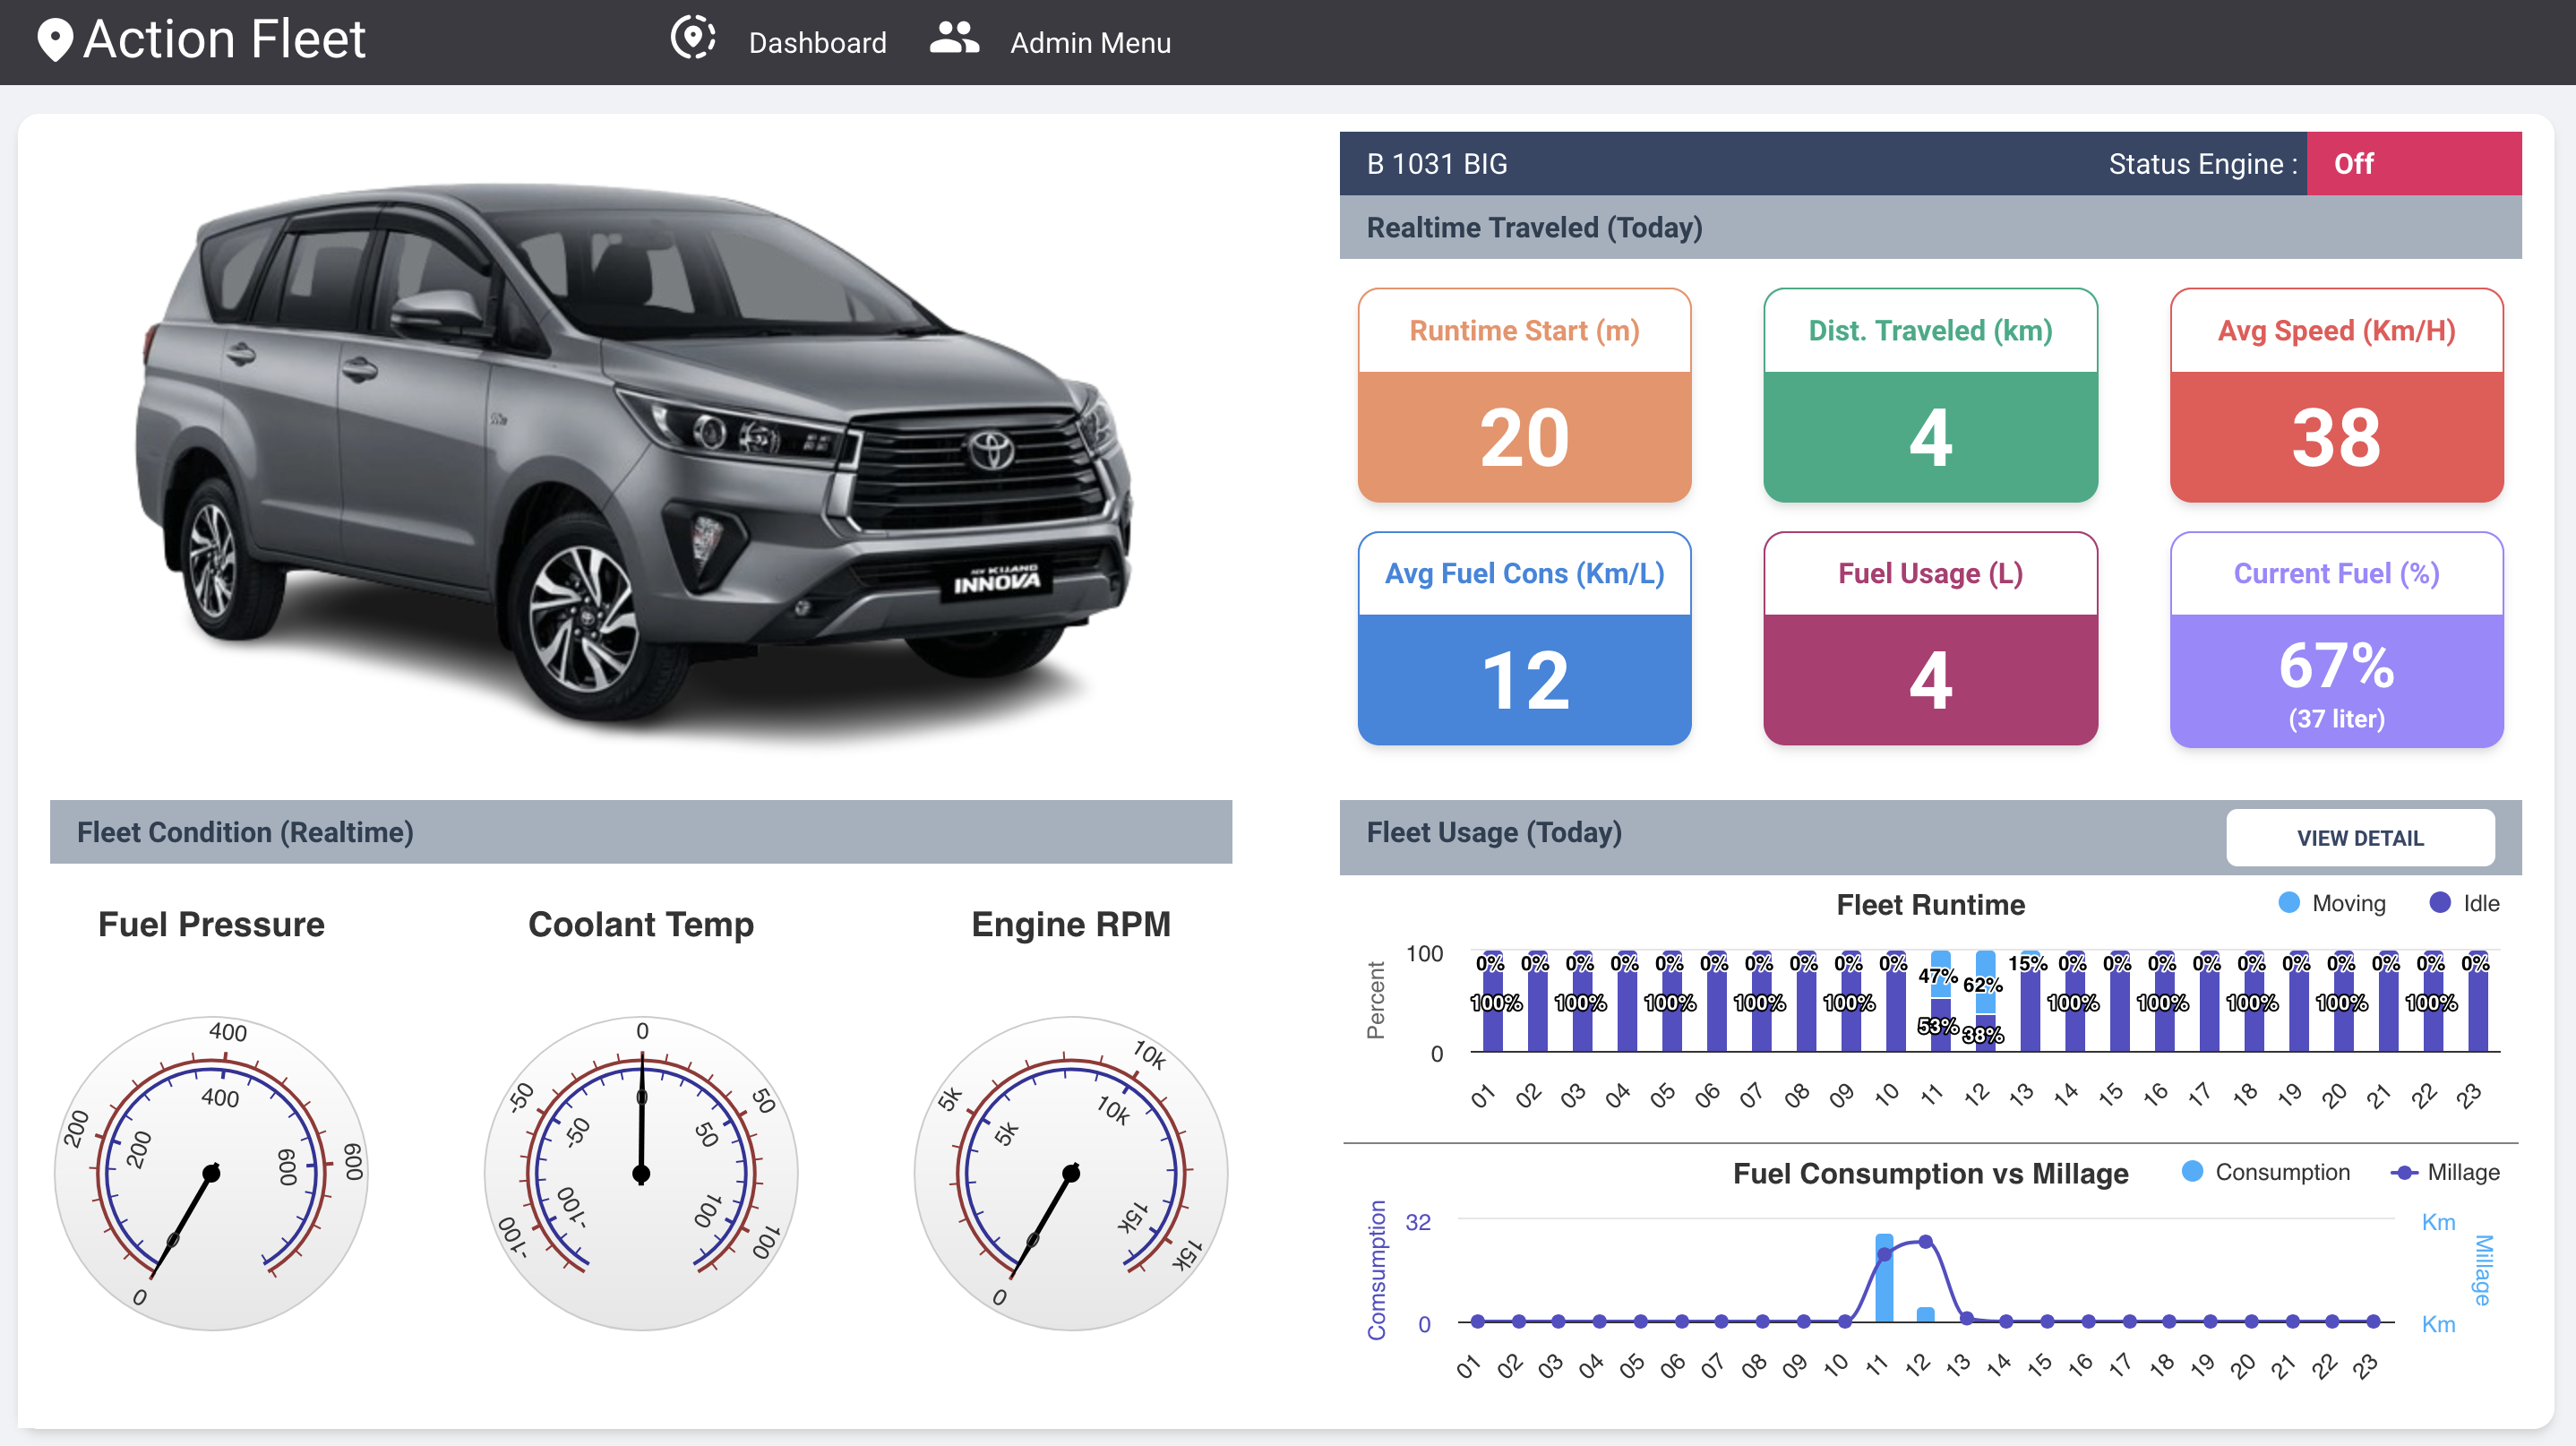
Task: Click the (37 liter) fuel text
Action: coord(2336,718)
